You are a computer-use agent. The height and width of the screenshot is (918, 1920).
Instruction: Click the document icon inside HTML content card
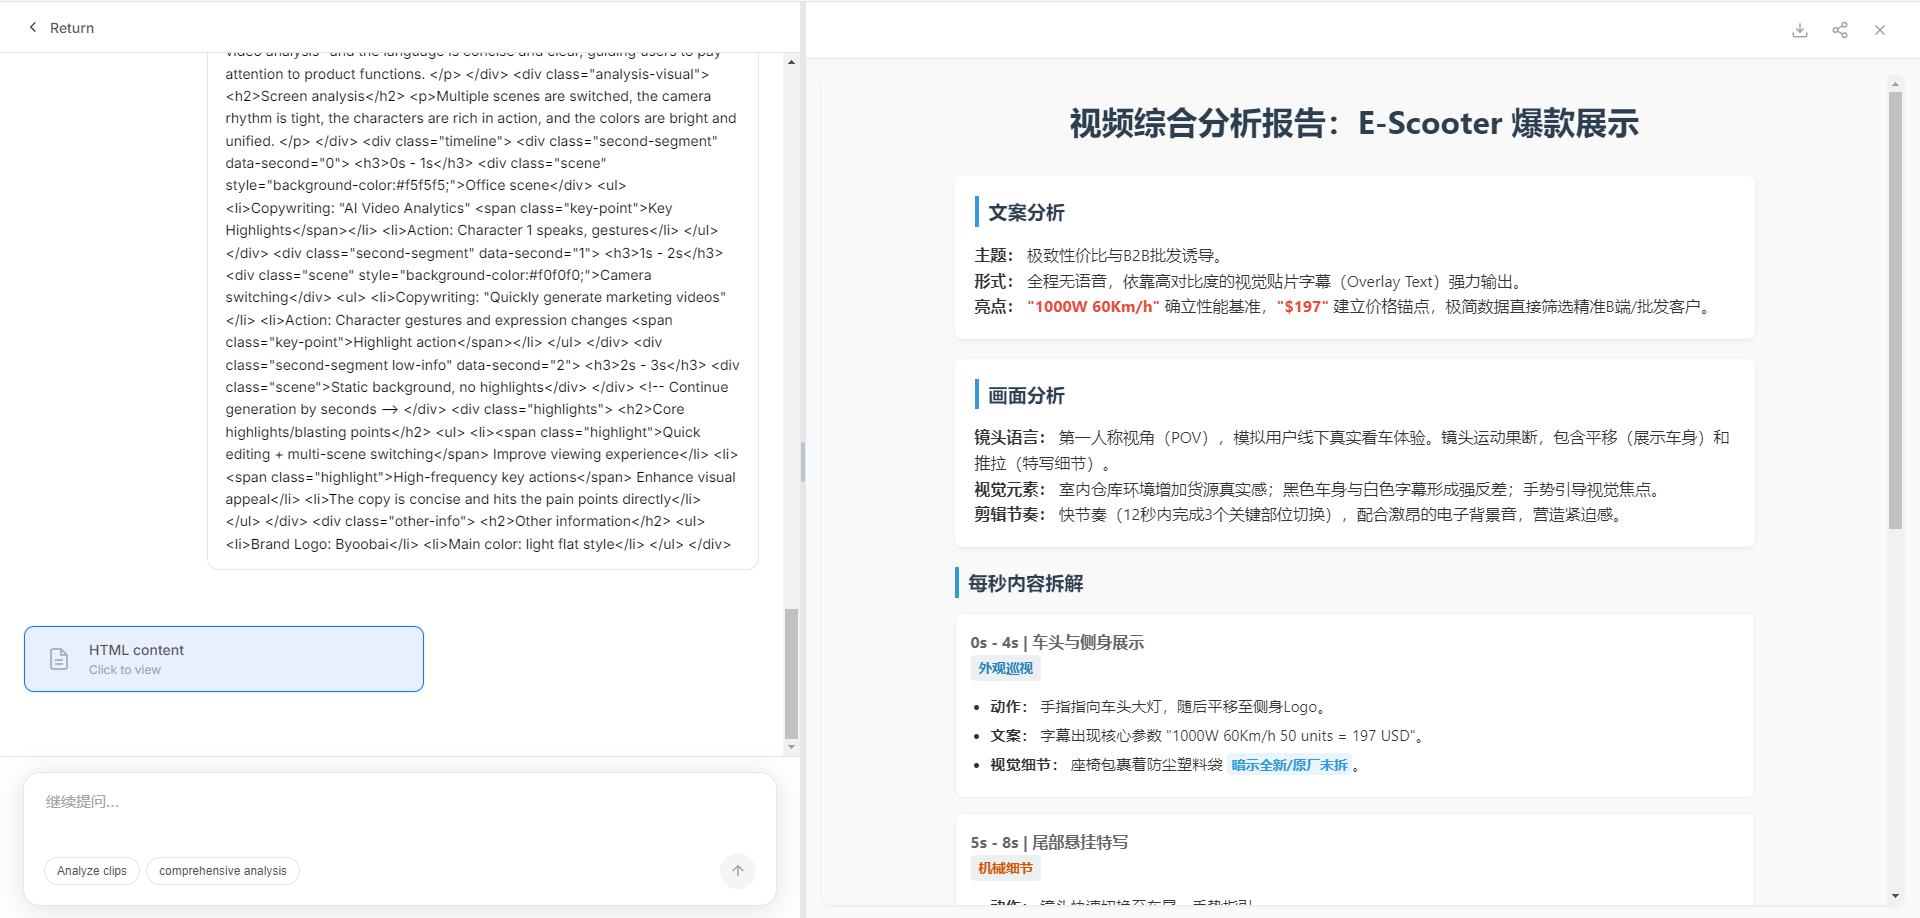58,658
